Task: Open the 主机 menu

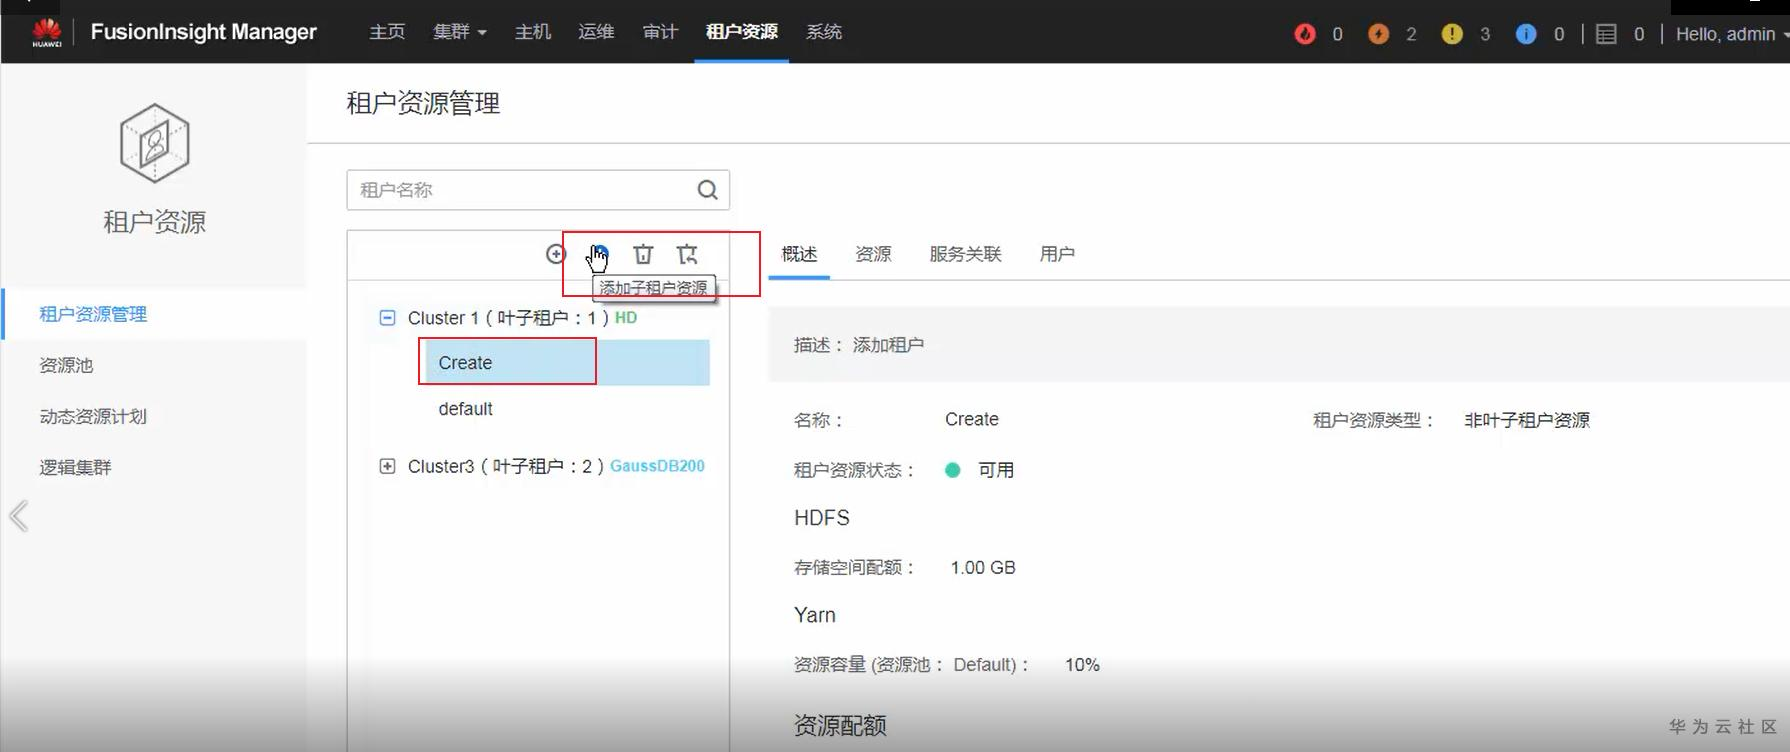Action: [x=533, y=32]
